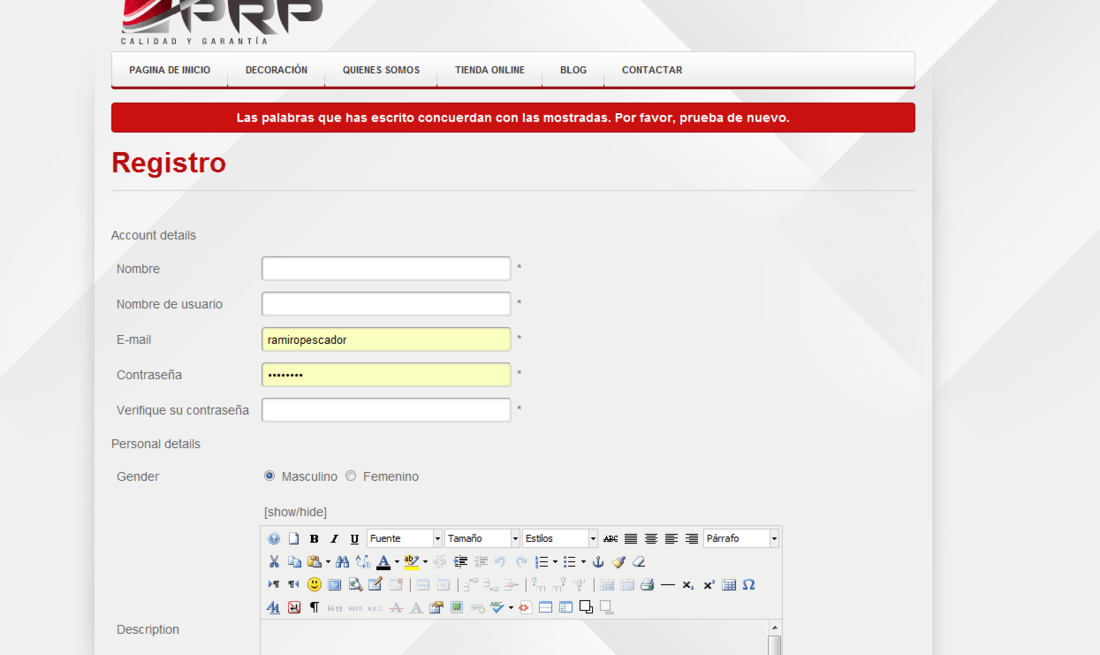Cut selection with scissors icon

(274, 562)
